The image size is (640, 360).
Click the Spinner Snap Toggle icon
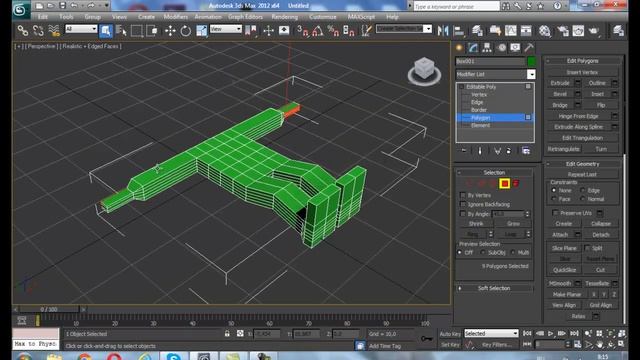pyautogui.click(x=349, y=31)
